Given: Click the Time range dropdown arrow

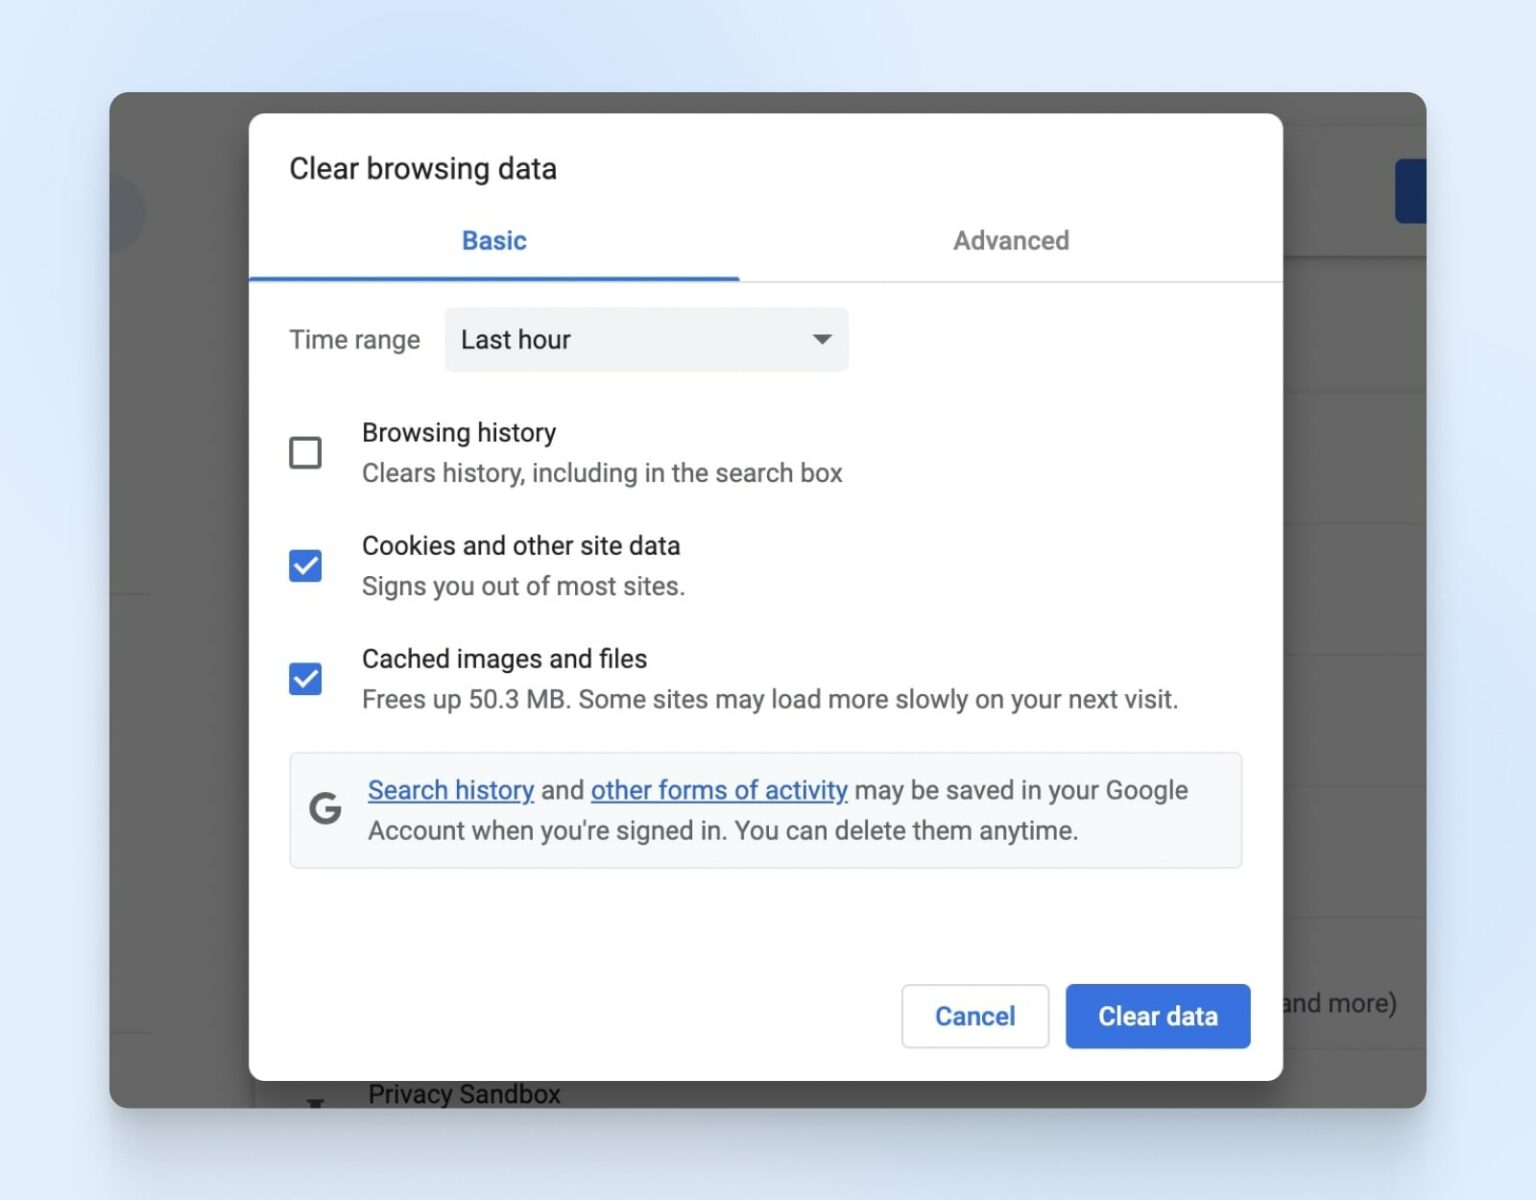Looking at the screenshot, I should pyautogui.click(x=821, y=340).
